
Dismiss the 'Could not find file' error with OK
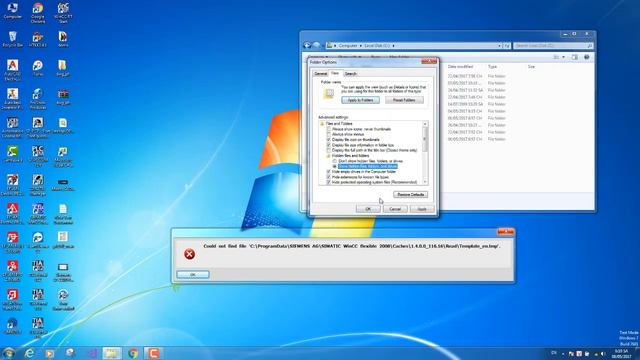[193, 275]
